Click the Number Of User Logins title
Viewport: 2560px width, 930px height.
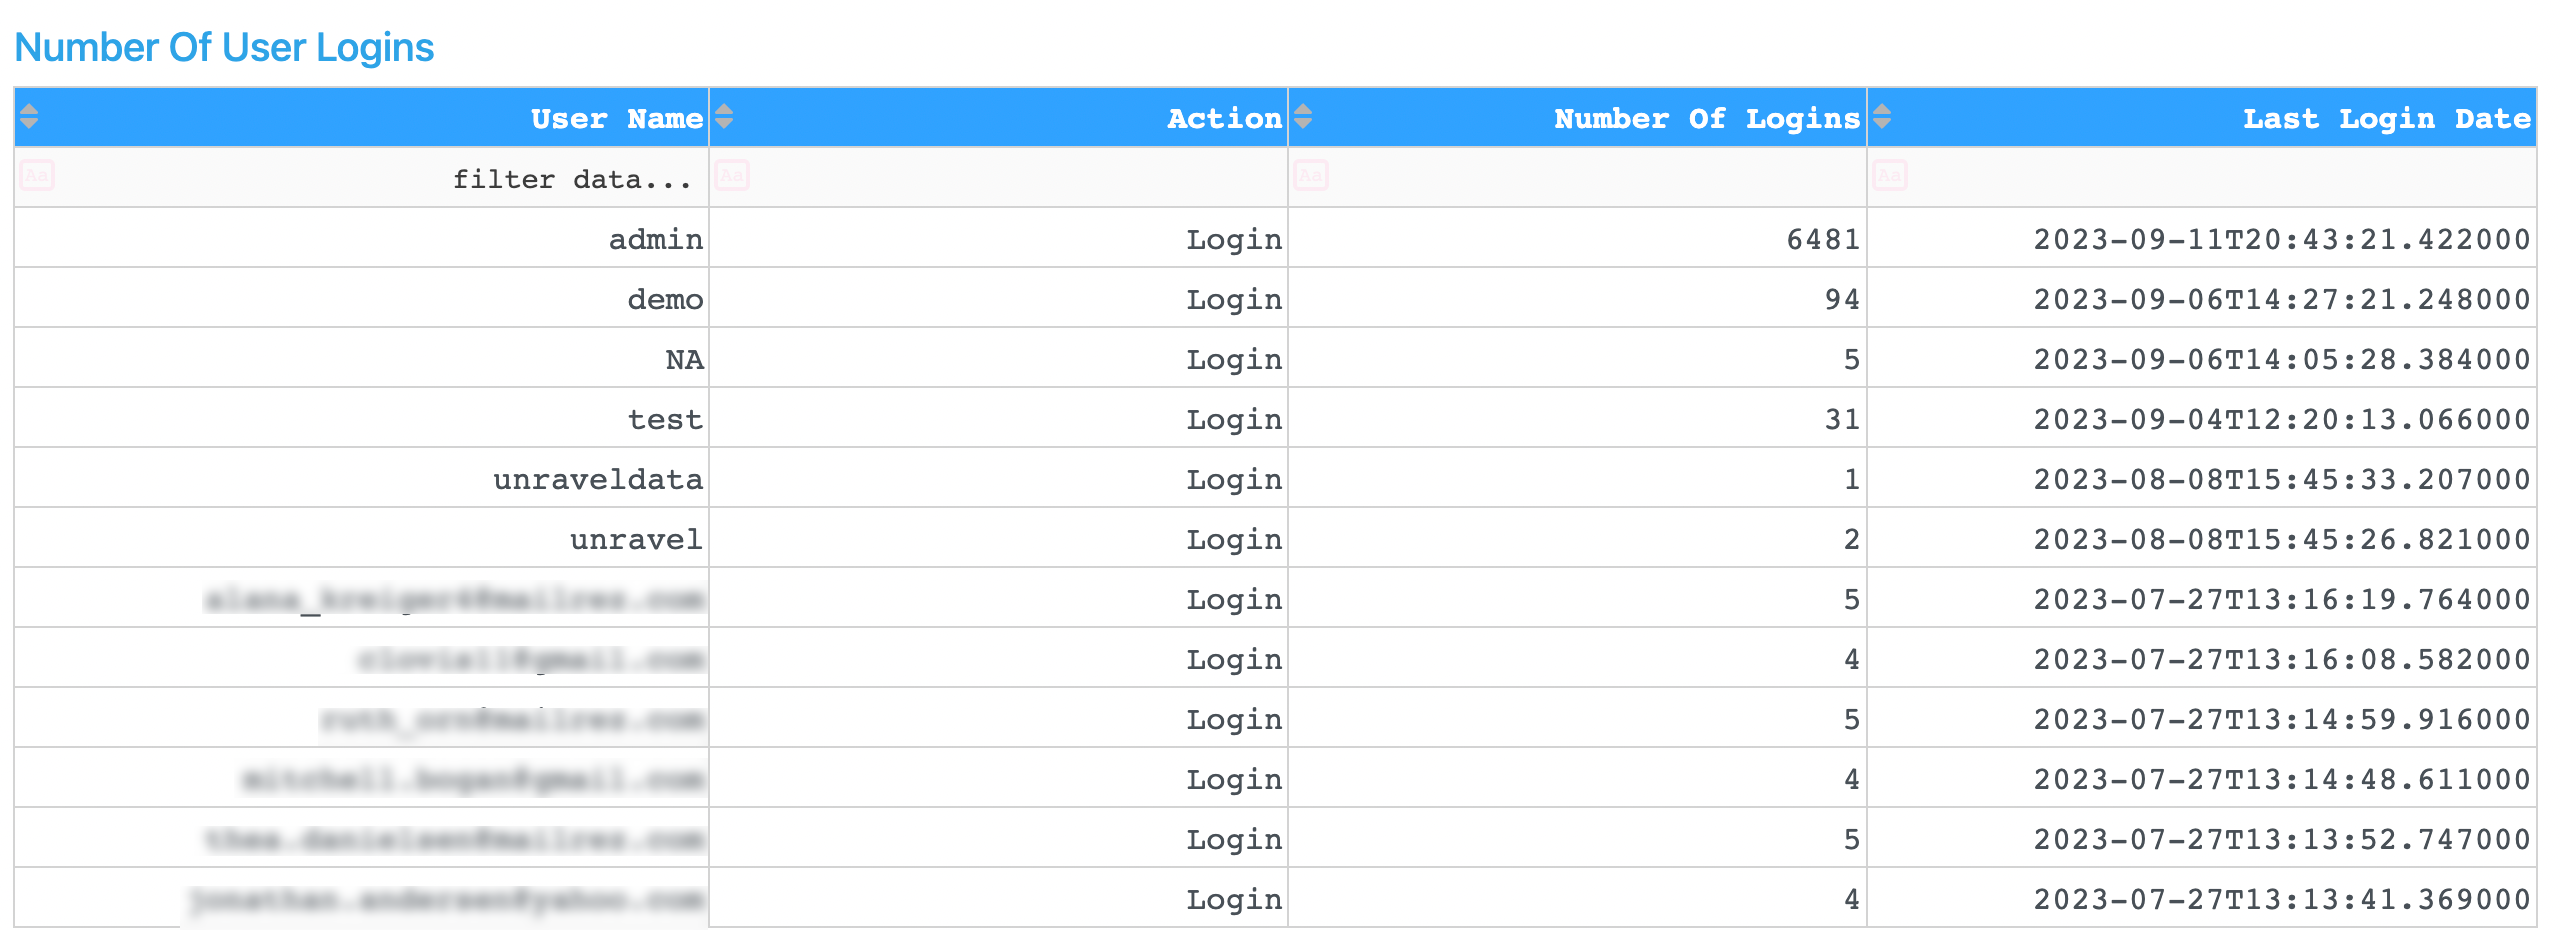224,46
